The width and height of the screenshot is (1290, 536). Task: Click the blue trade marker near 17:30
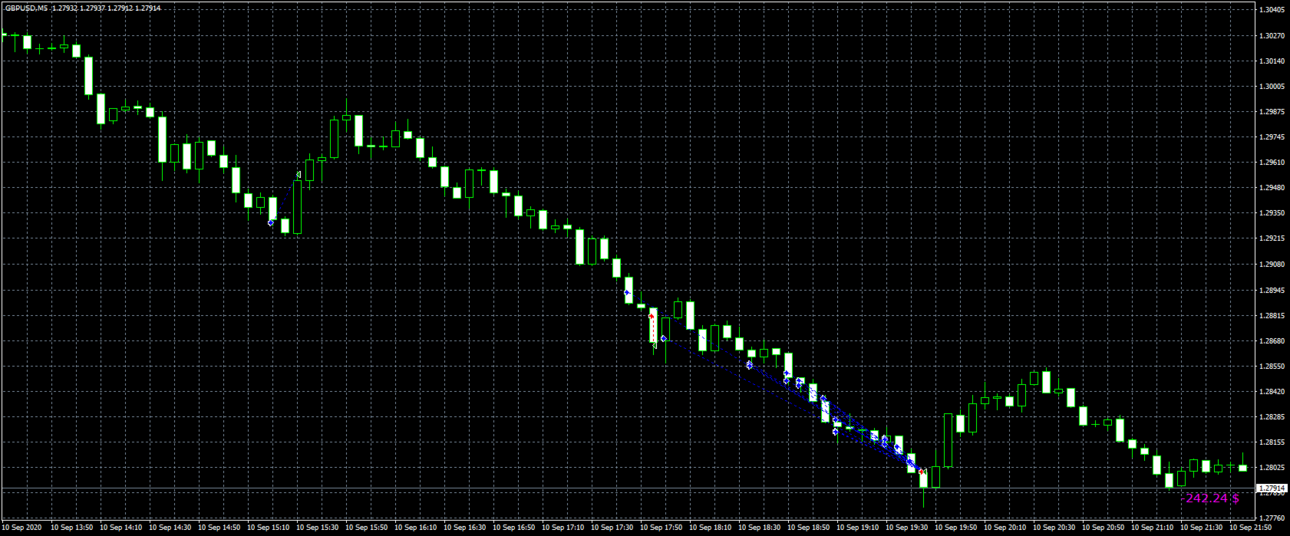pos(627,293)
